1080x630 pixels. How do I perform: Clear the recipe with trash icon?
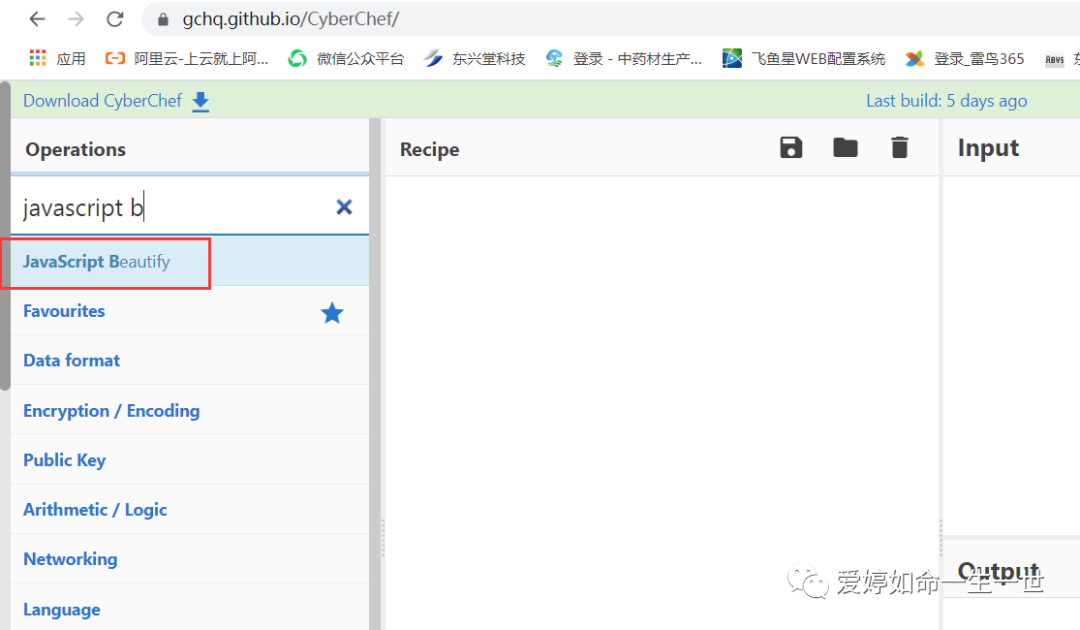click(900, 147)
